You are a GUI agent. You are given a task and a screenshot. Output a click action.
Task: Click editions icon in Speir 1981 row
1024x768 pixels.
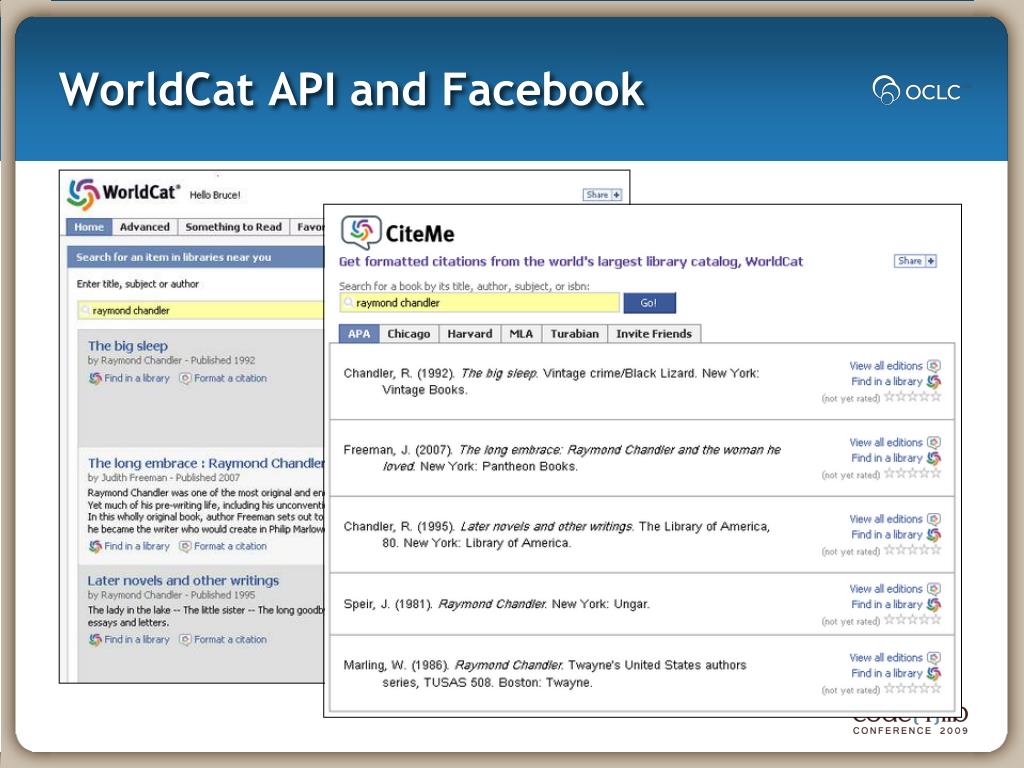tap(934, 588)
